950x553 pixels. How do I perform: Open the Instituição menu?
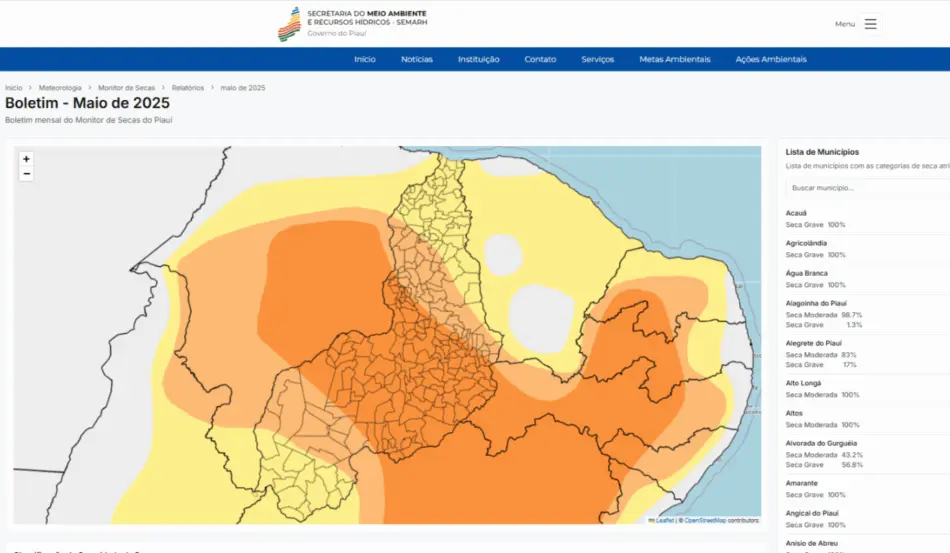tap(479, 59)
